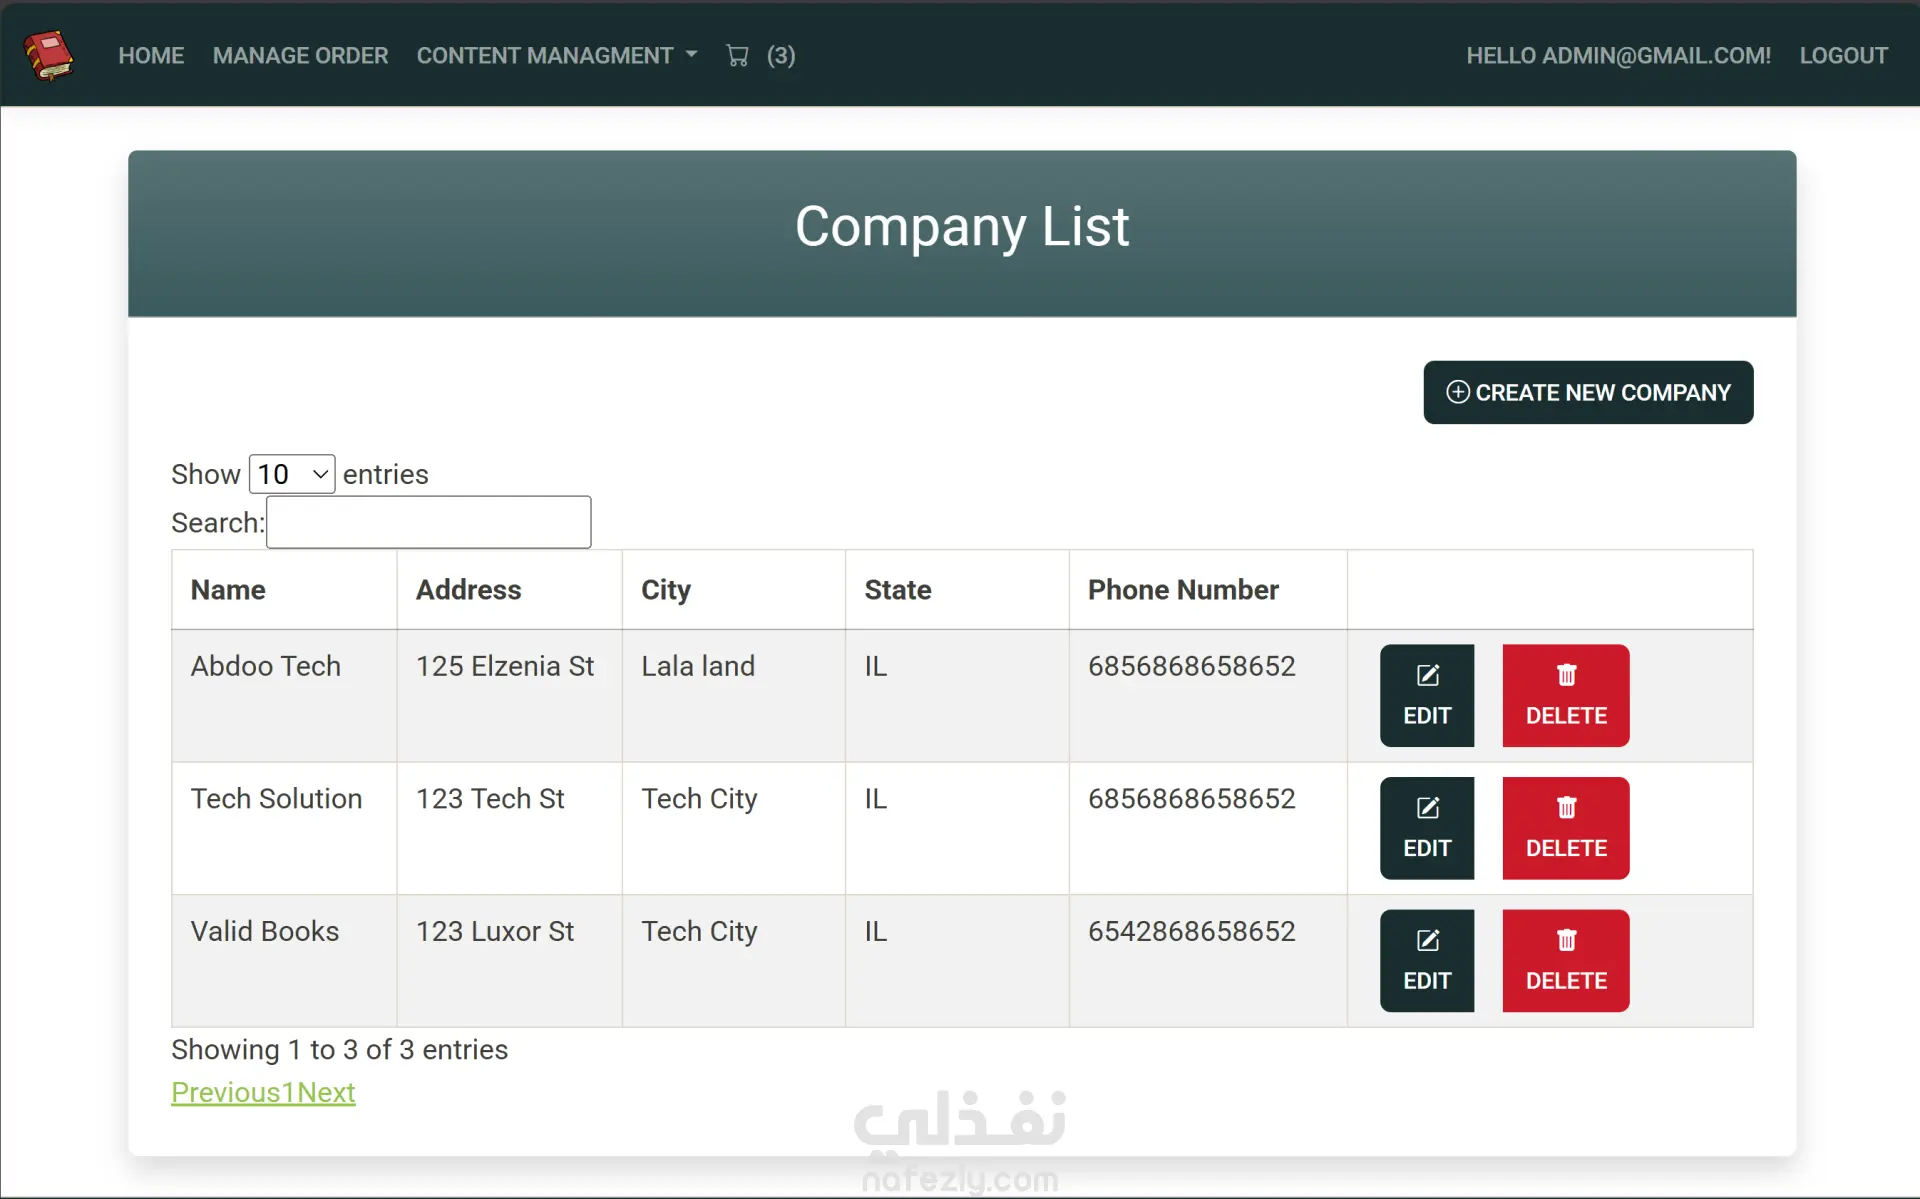Log out of the admin account
This screenshot has width=1920, height=1199.
(x=1843, y=56)
